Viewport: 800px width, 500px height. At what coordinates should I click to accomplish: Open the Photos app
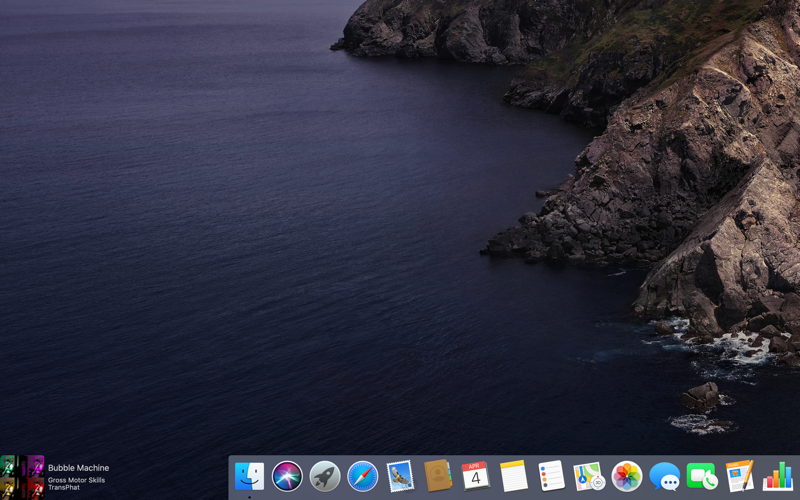(627, 476)
